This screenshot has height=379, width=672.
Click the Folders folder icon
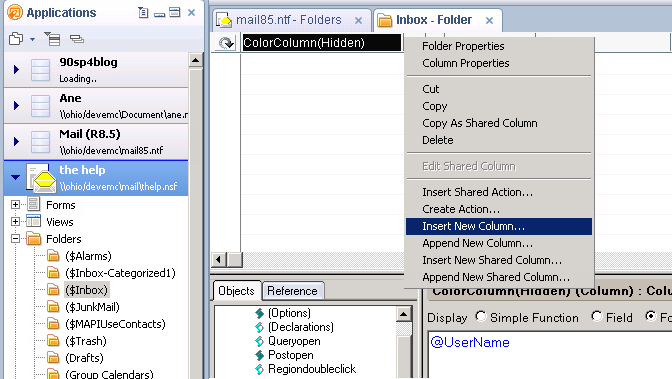click(x=33, y=238)
